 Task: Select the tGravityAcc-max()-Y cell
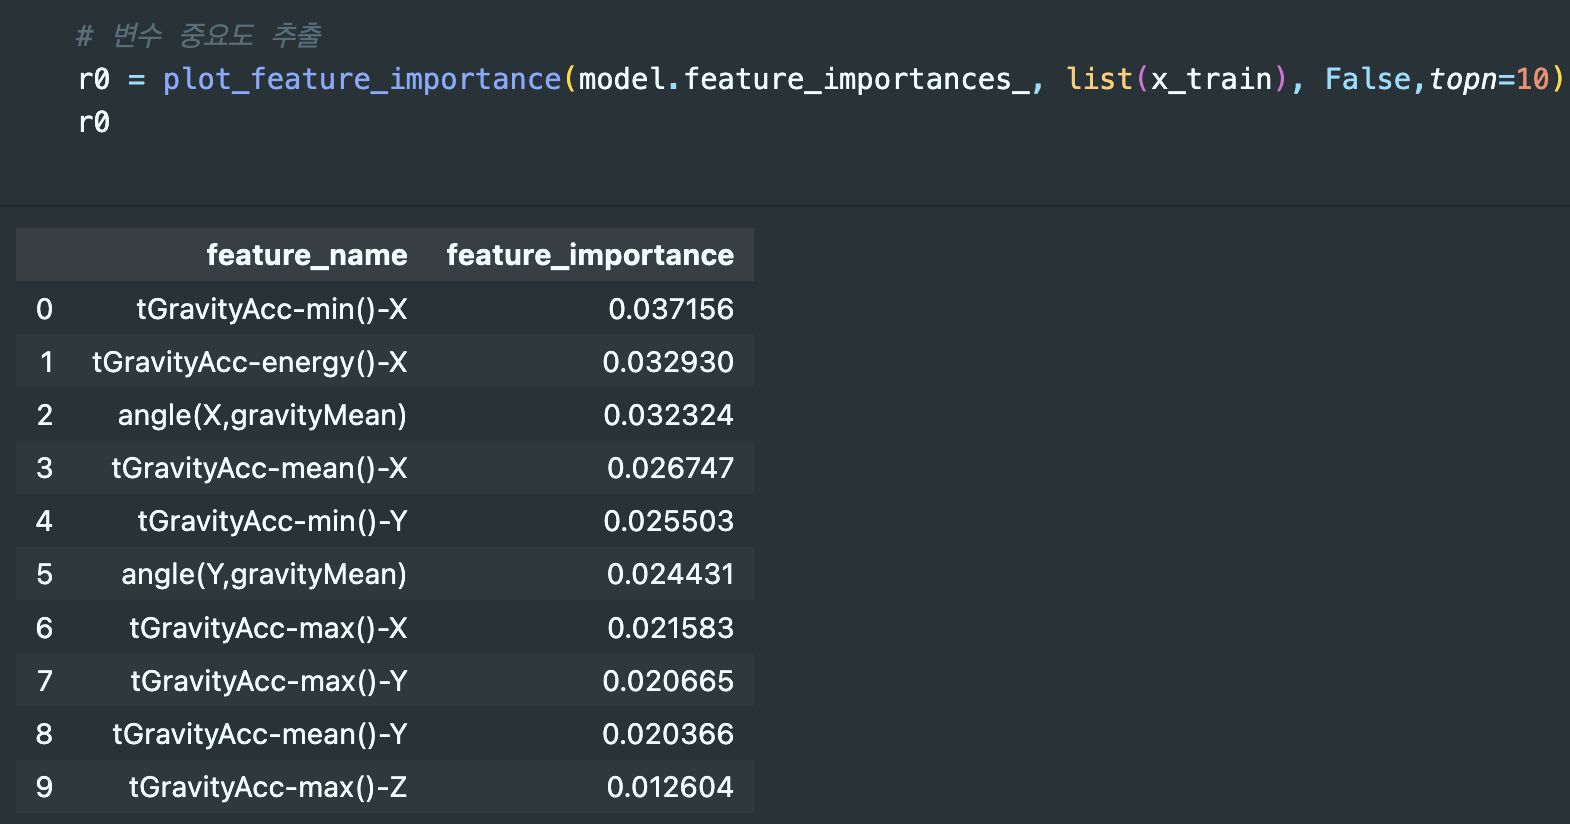269,681
